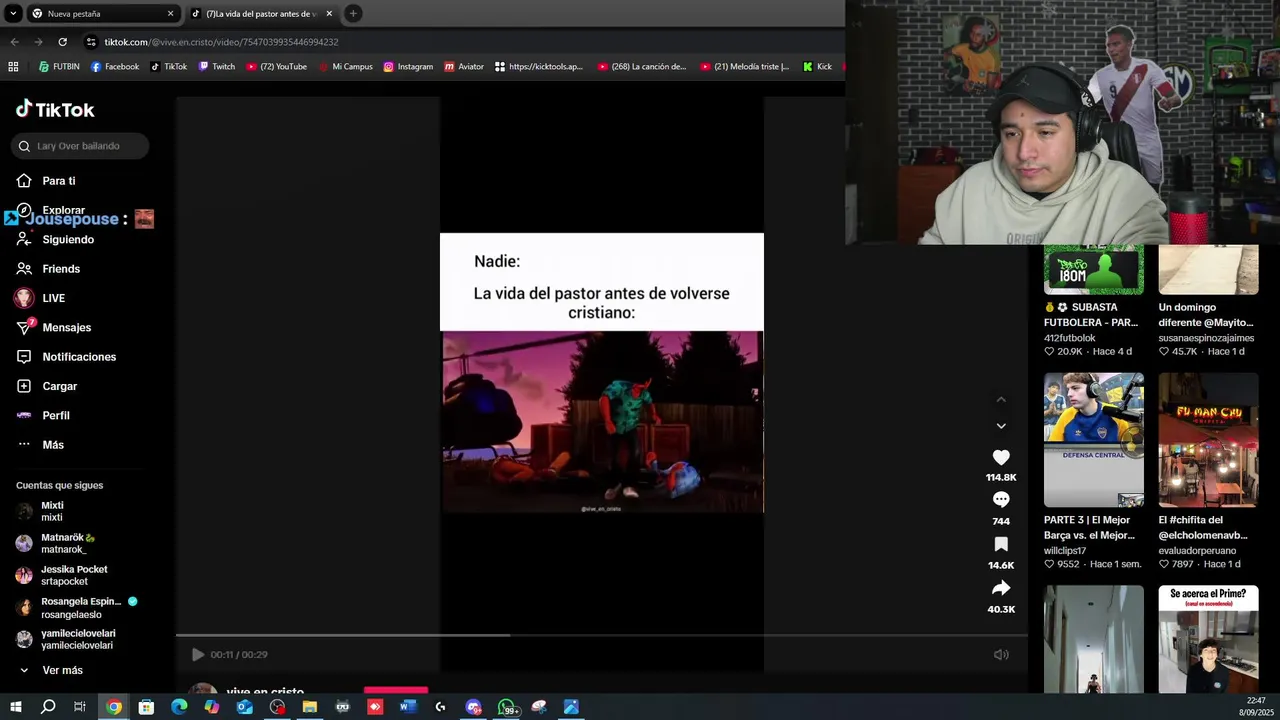1280x720 pixels.
Task: Open the tab search dropdown
Action: pyautogui.click(x=13, y=14)
